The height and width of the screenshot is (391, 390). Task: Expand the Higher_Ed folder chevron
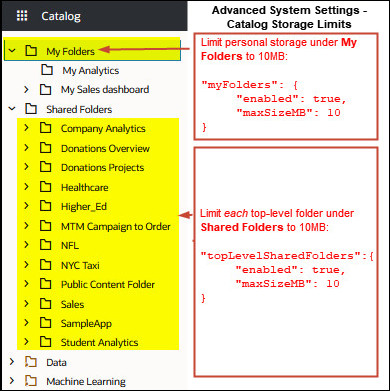point(26,206)
